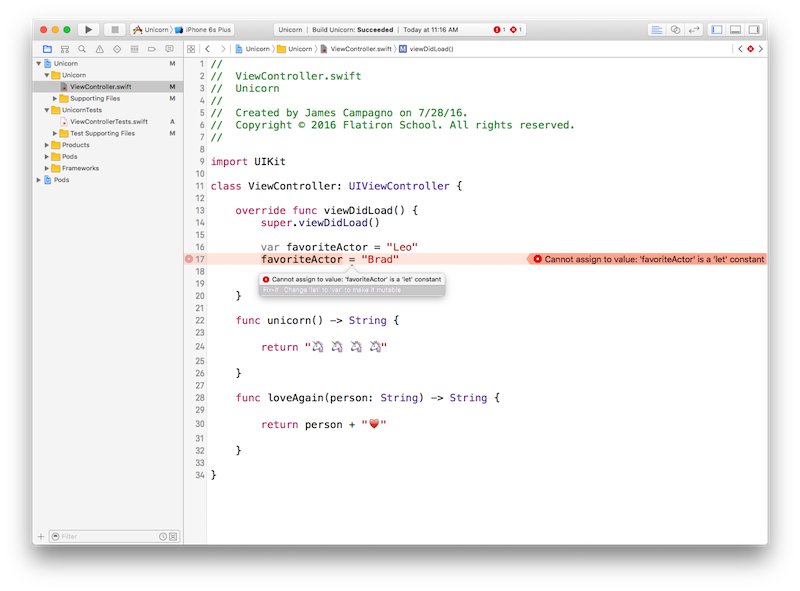Screen dimensions: 800x591
Task: Open the viewDidLoad() method list in the jump bar
Action: click(x=426, y=49)
